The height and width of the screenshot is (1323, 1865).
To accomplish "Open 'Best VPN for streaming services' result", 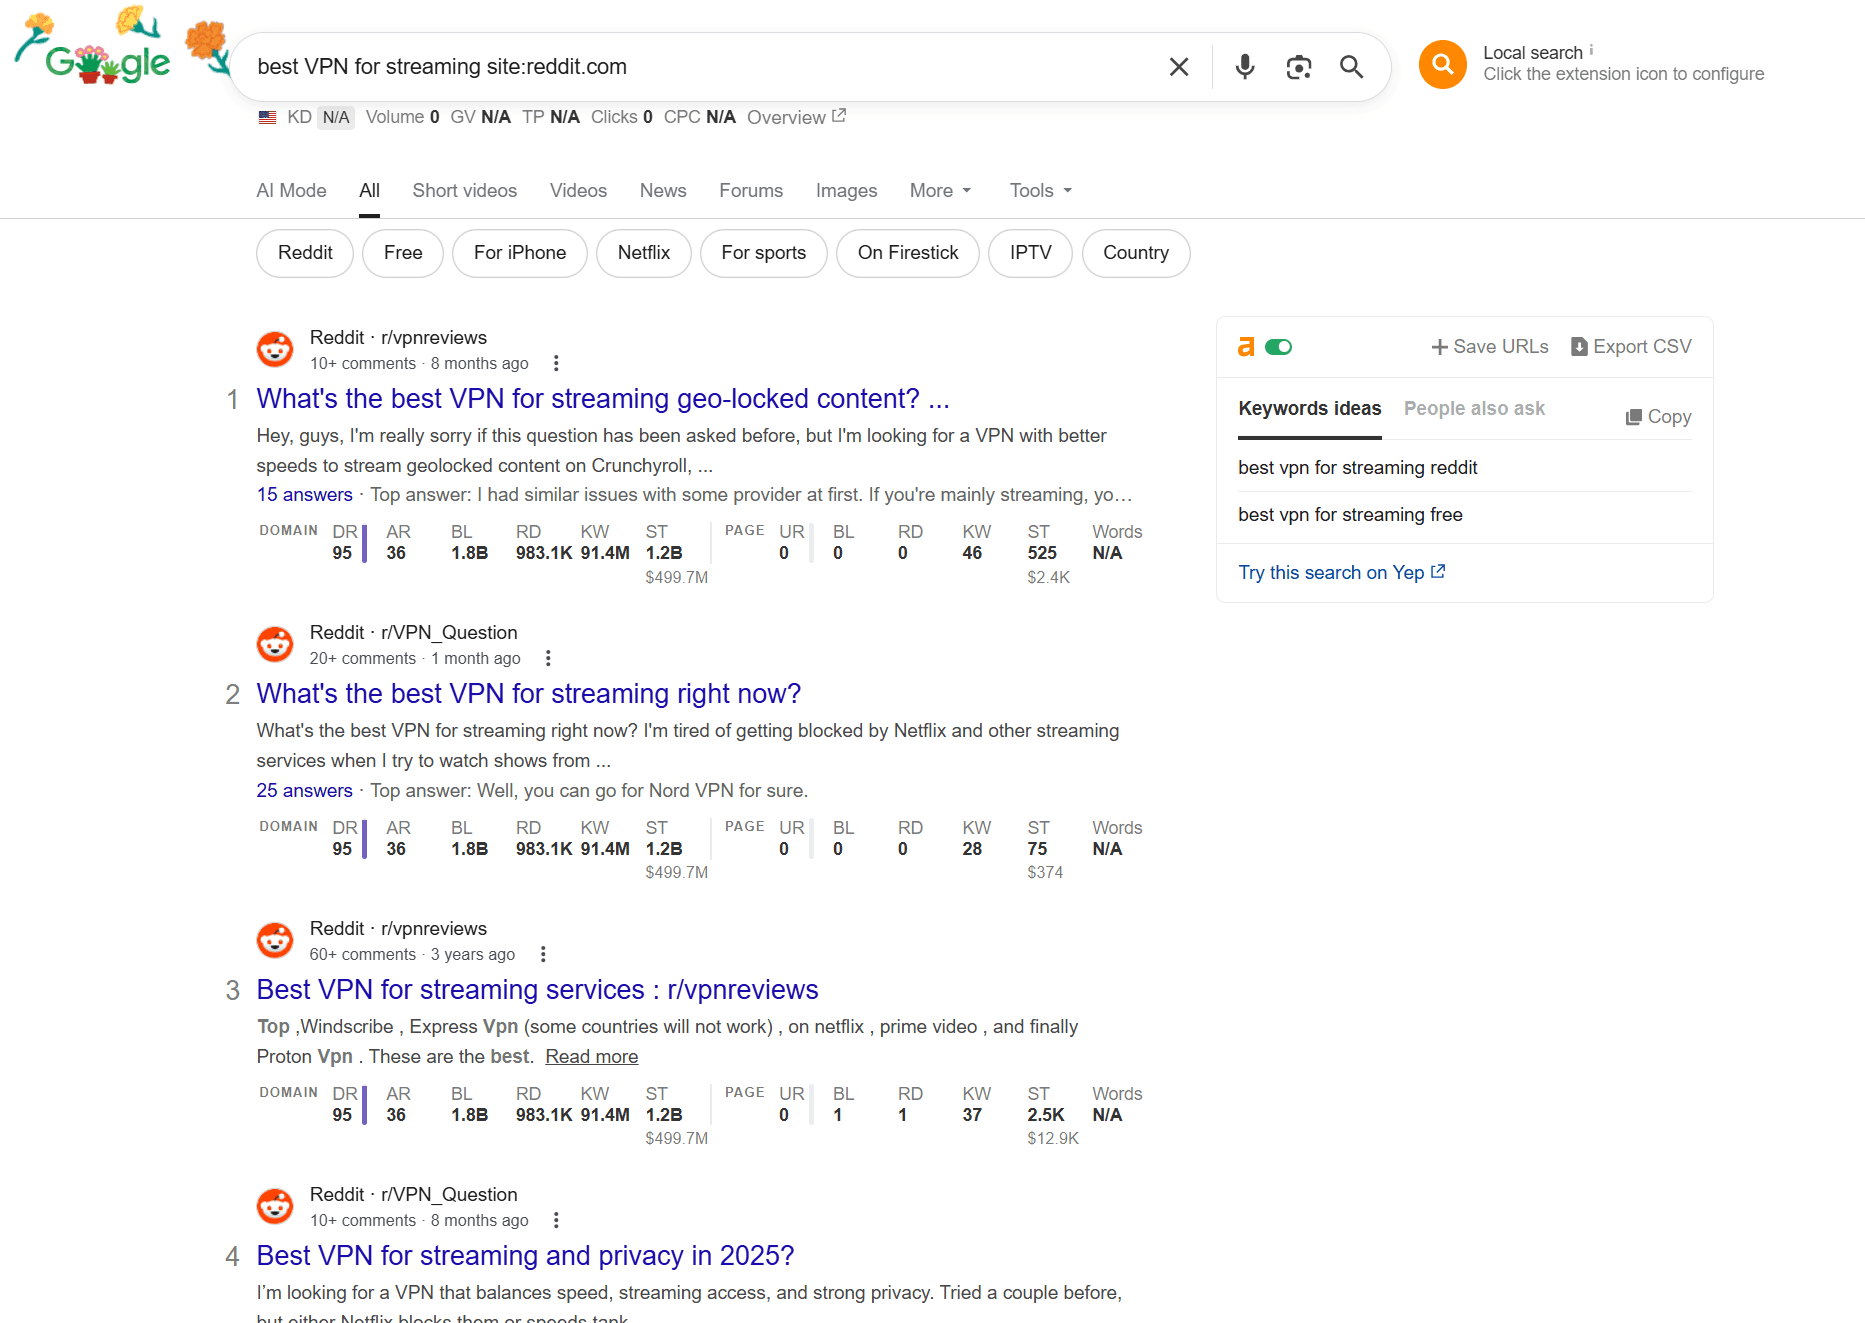I will 537,990.
